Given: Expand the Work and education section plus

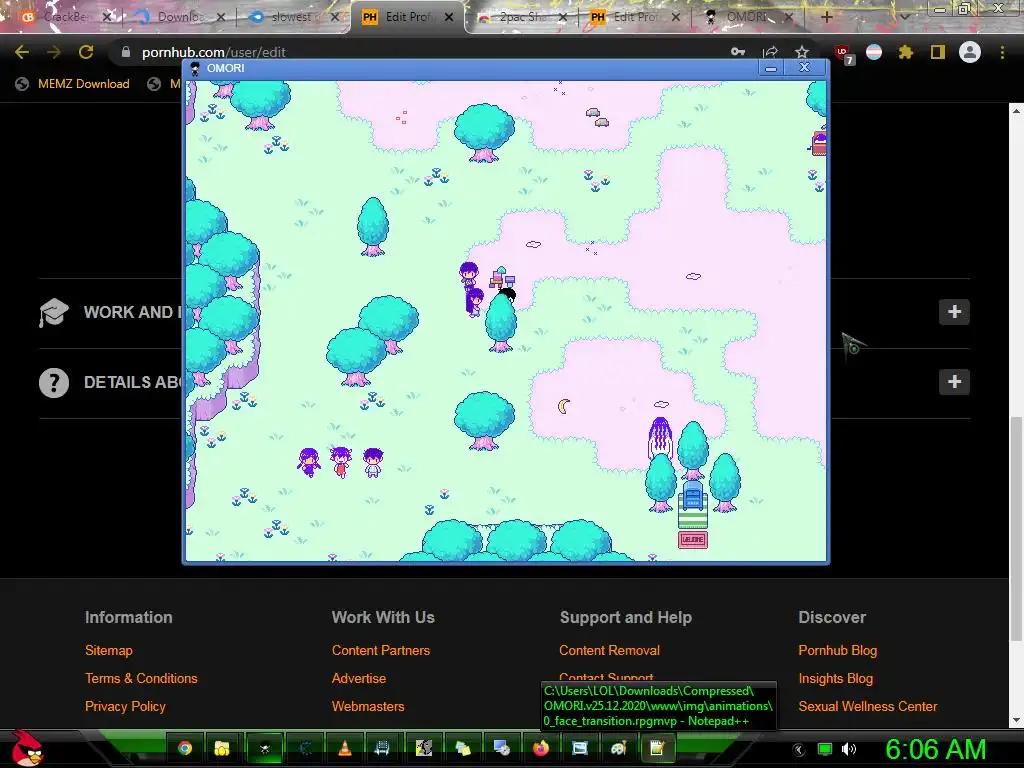Looking at the screenshot, I should (954, 312).
